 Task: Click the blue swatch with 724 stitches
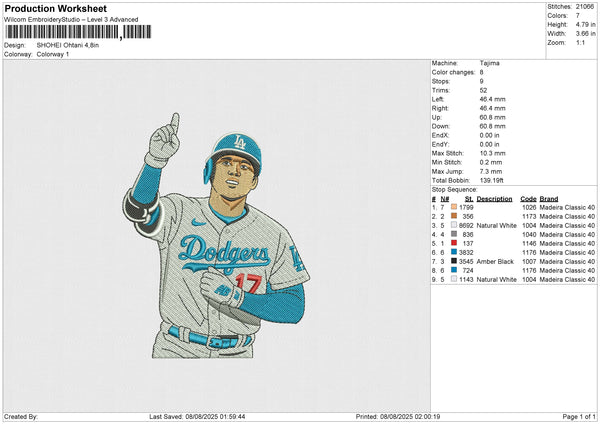click(454, 270)
